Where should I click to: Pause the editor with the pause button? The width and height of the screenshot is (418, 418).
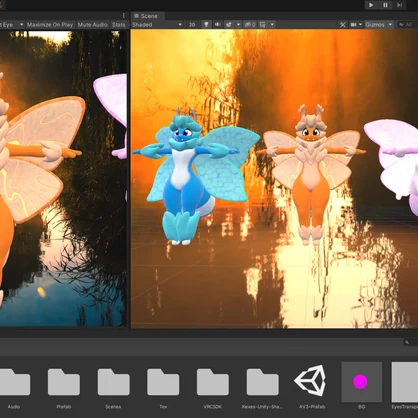point(385,5)
